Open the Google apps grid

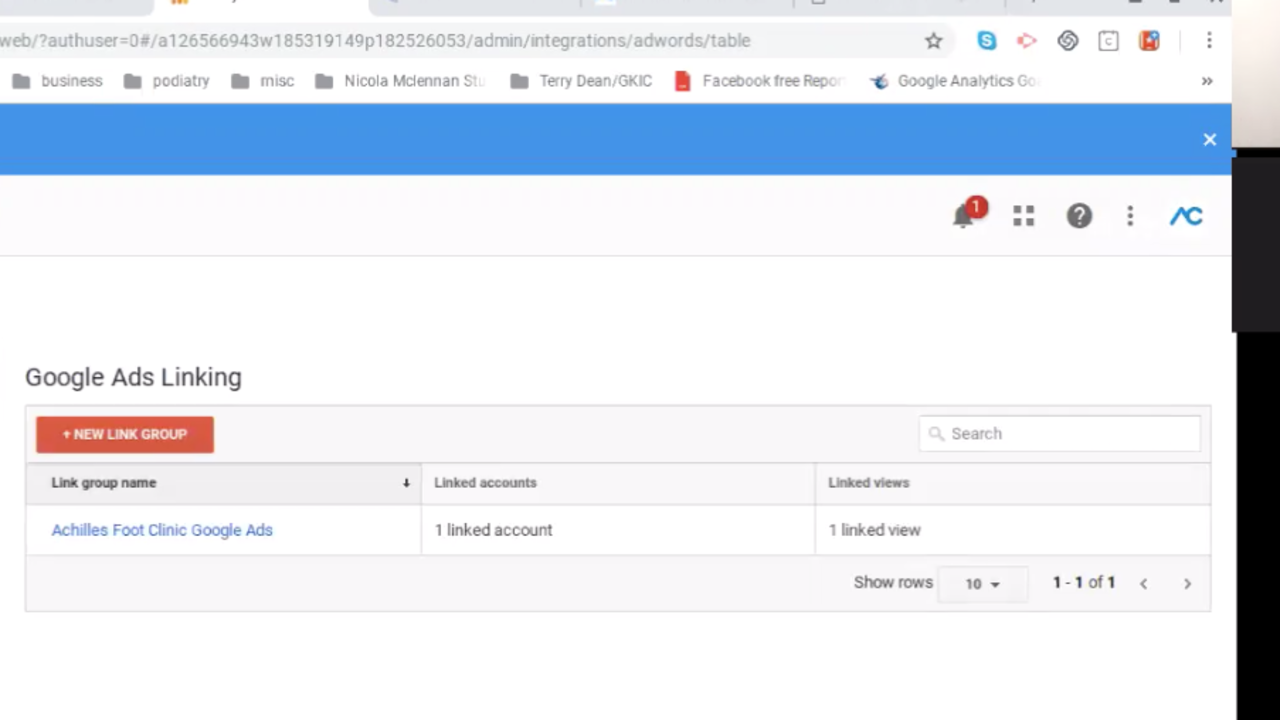click(1023, 216)
